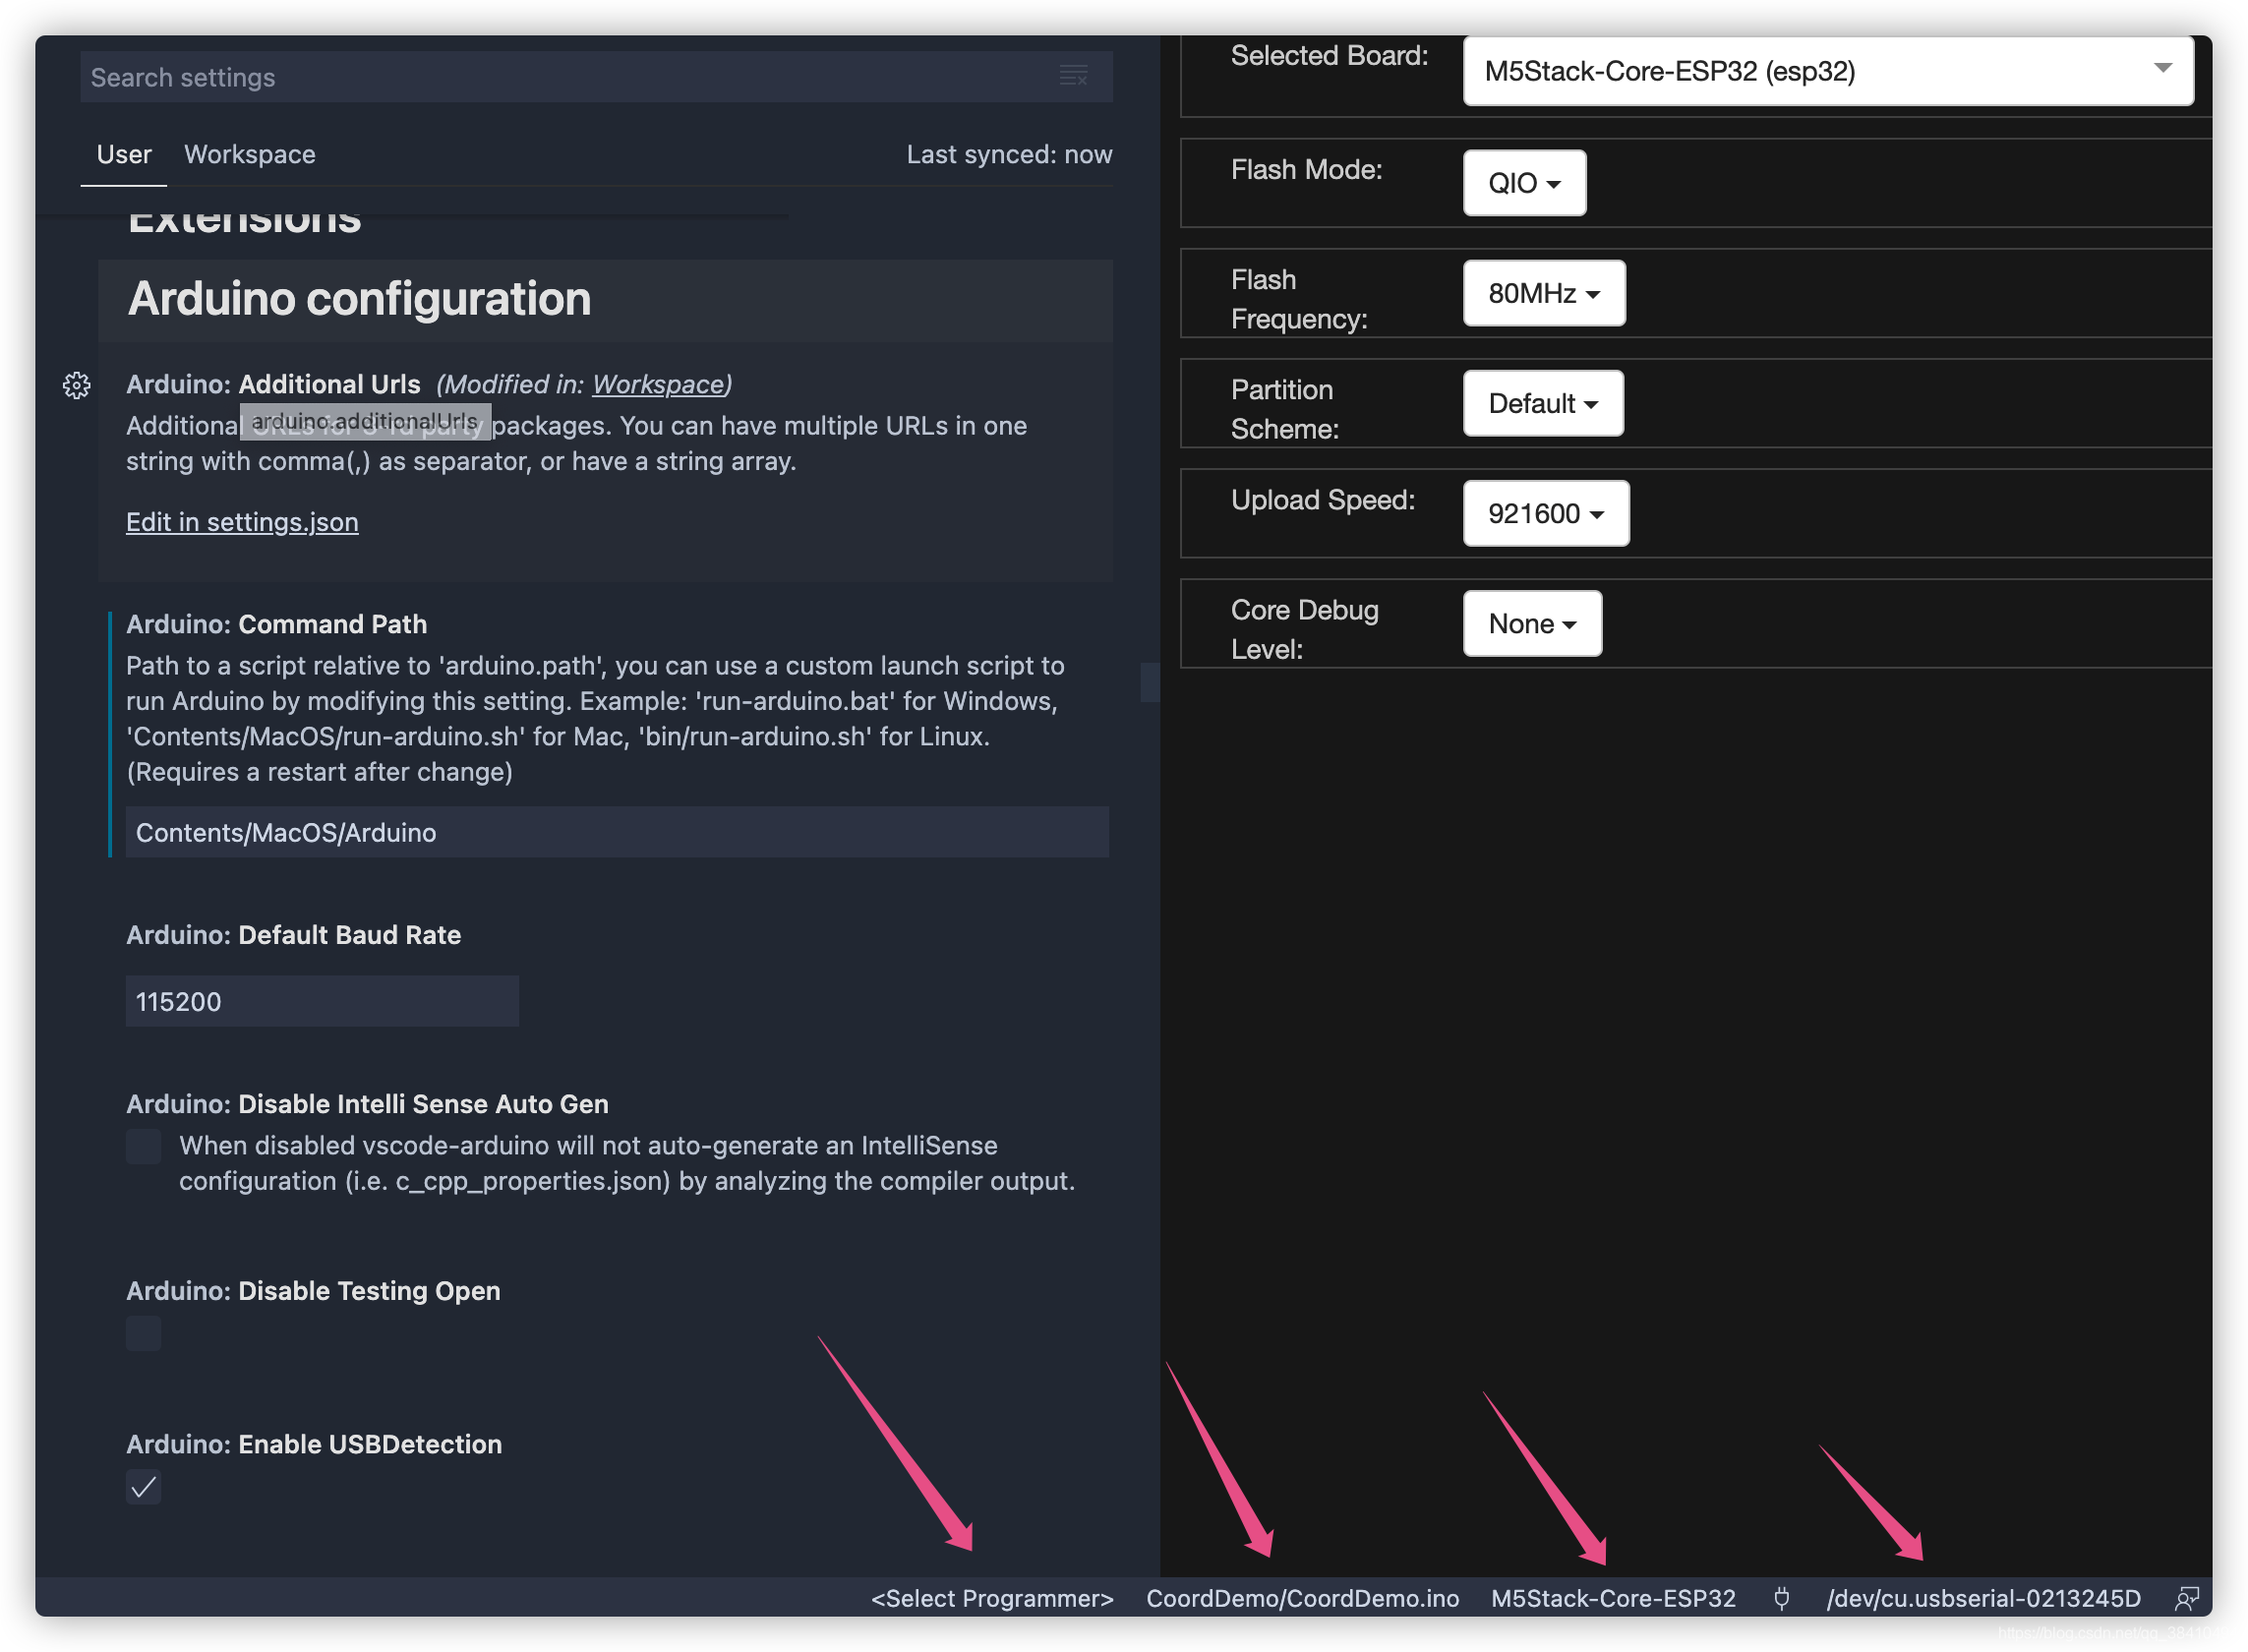Switch to the Workspace settings tab
The image size is (2248, 1652).
tap(250, 154)
